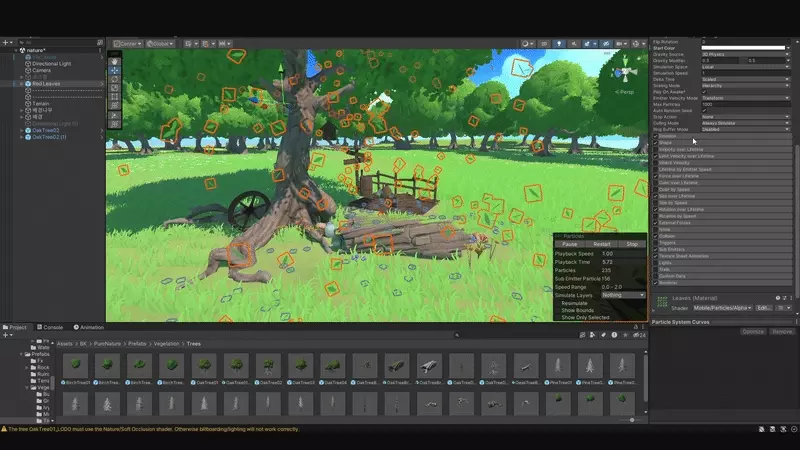Open the Simulation Space dropdown
Viewport: 800px width, 450px height.
click(745, 67)
